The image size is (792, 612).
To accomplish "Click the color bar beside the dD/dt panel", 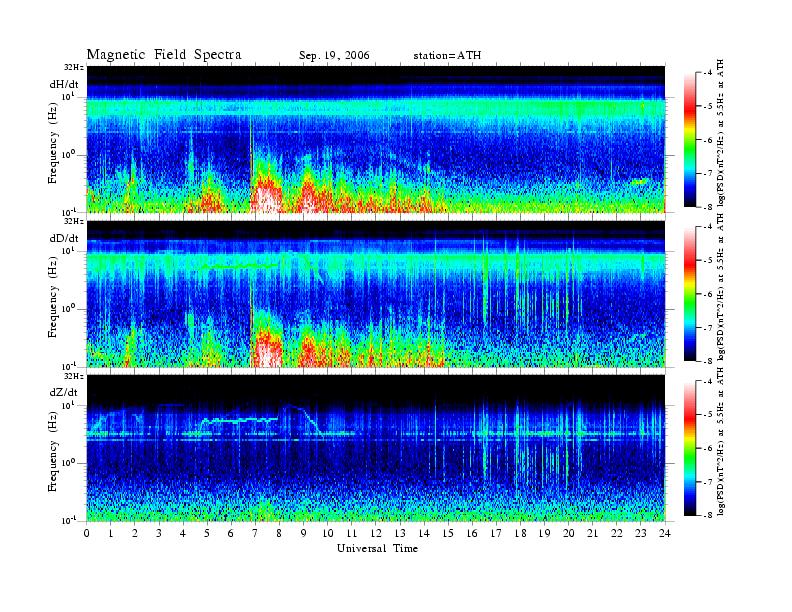I will pos(689,294).
